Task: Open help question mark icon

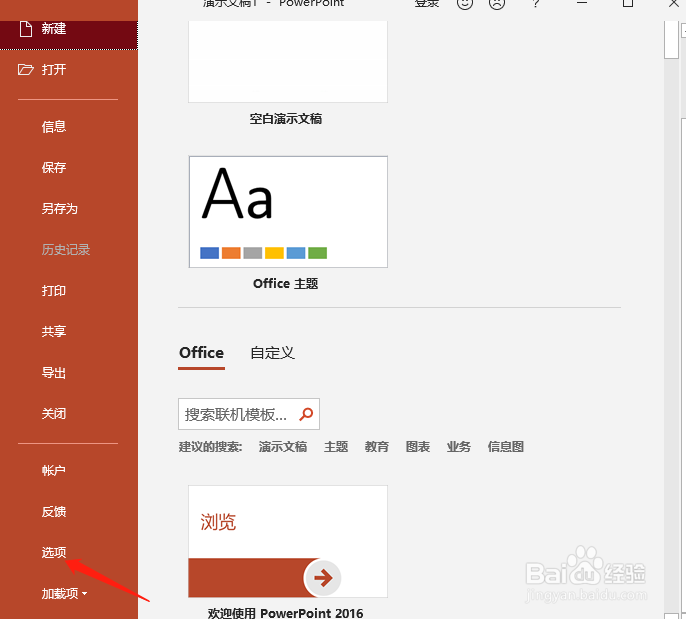Action: [x=535, y=3]
